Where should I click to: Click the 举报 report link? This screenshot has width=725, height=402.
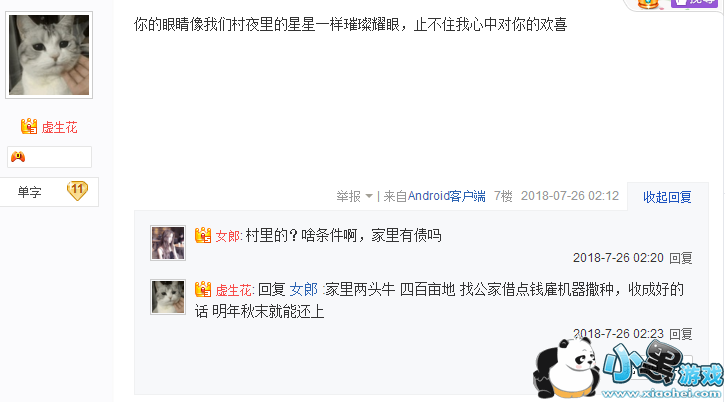coord(349,197)
